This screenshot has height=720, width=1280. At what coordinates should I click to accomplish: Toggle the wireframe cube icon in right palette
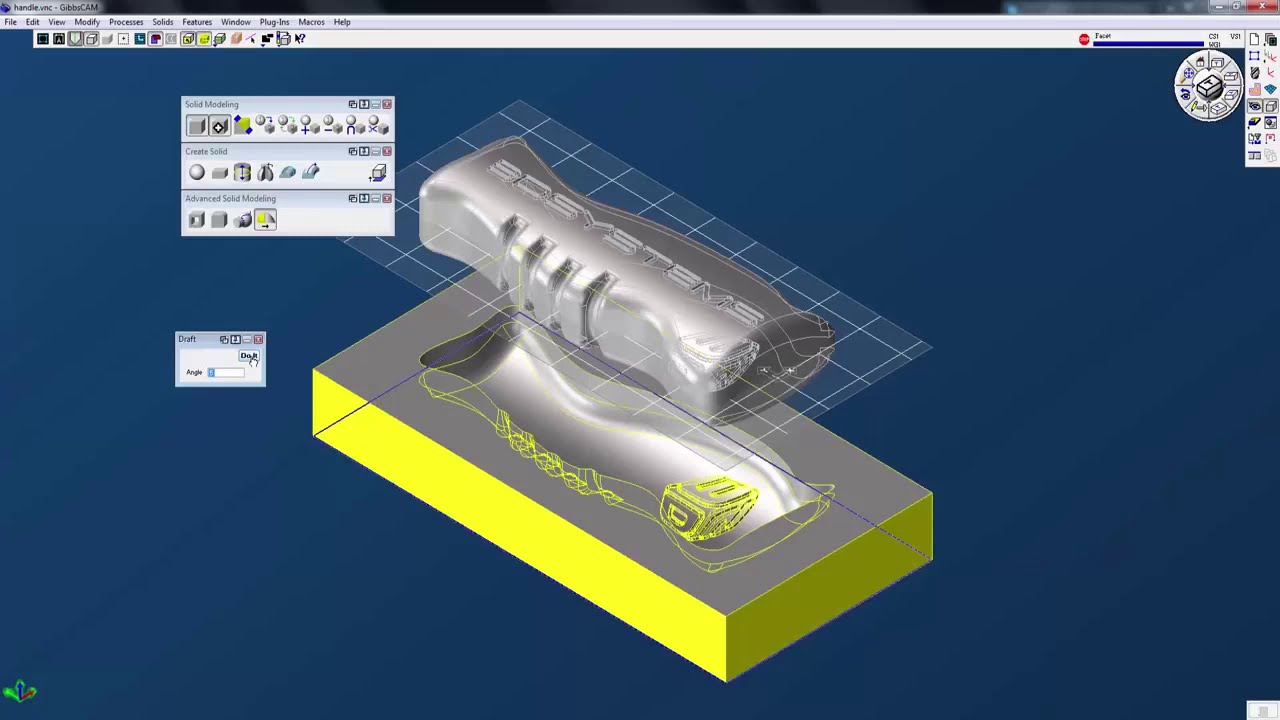click(1271, 106)
